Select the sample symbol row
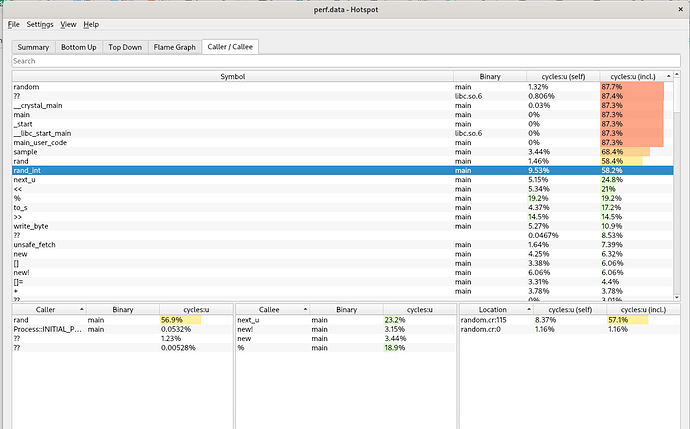The width and height of the screenshot is (690, 429). click(343, 152)
